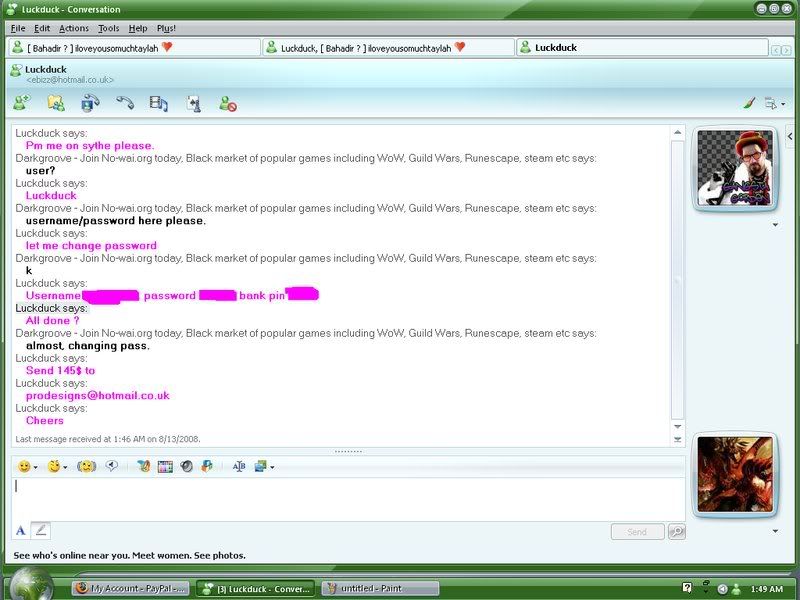The width and height of the screenshot is (800, 600).
Task: Open the File menu
Action: click(x=18, y=29)
